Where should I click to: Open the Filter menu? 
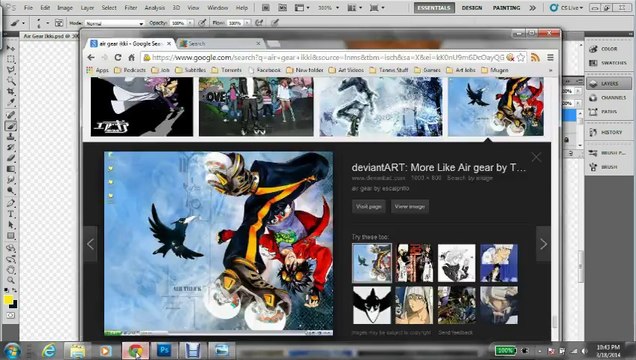coord(131,8)
